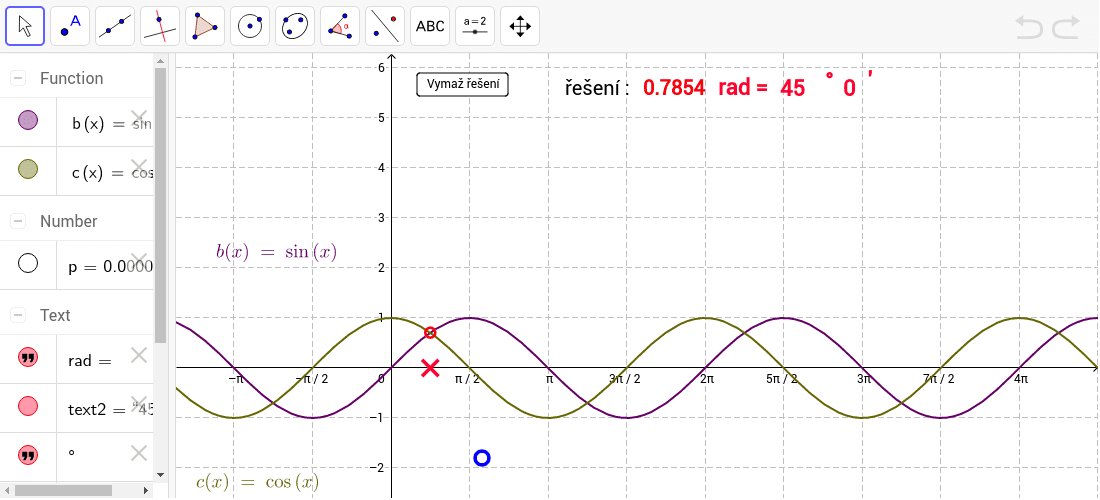Toggle visibility of number p
Viewport: 1100px width, 500px height.
27,264
